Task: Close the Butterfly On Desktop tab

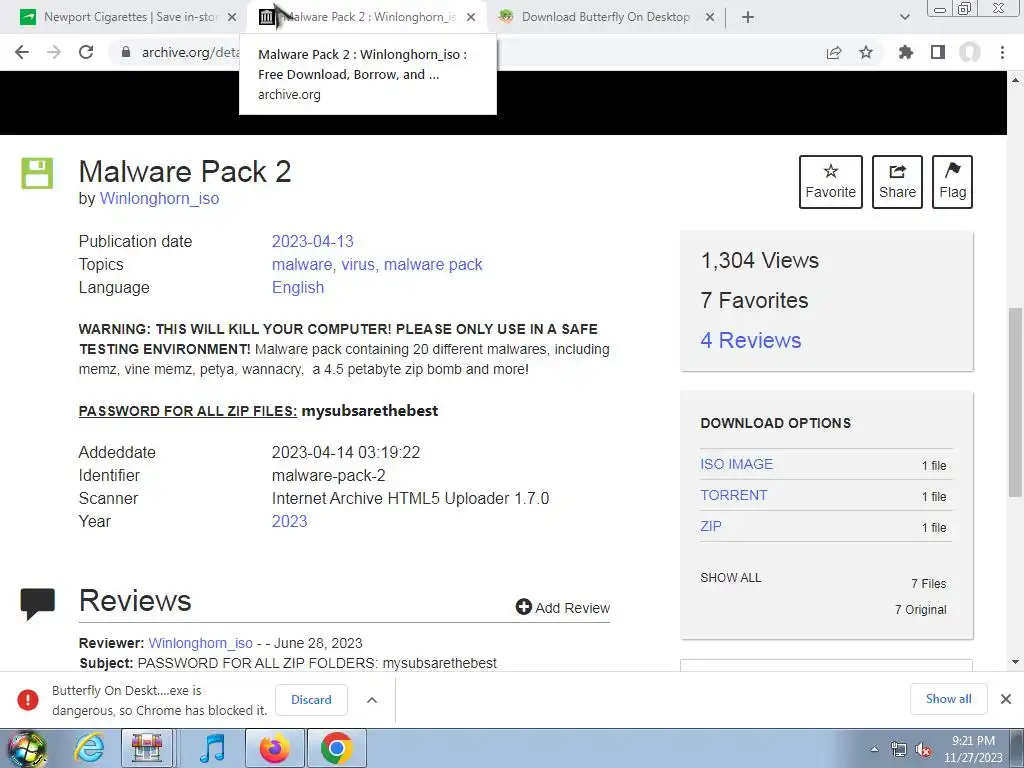Action: [x=710, y=18]
